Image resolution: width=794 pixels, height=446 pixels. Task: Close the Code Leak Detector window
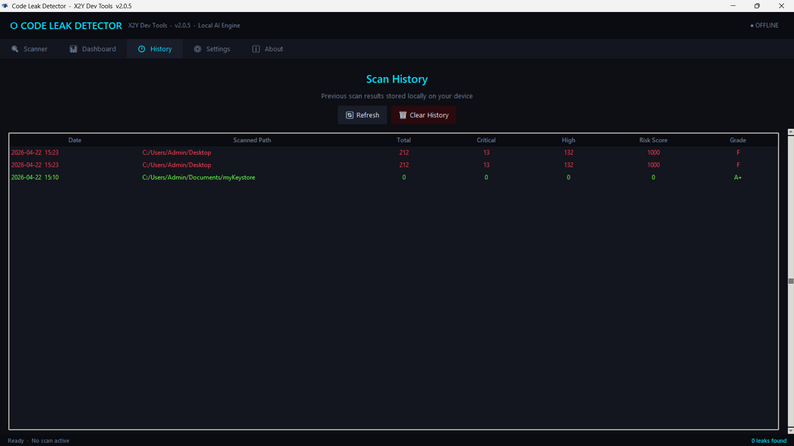pos(781,6)
